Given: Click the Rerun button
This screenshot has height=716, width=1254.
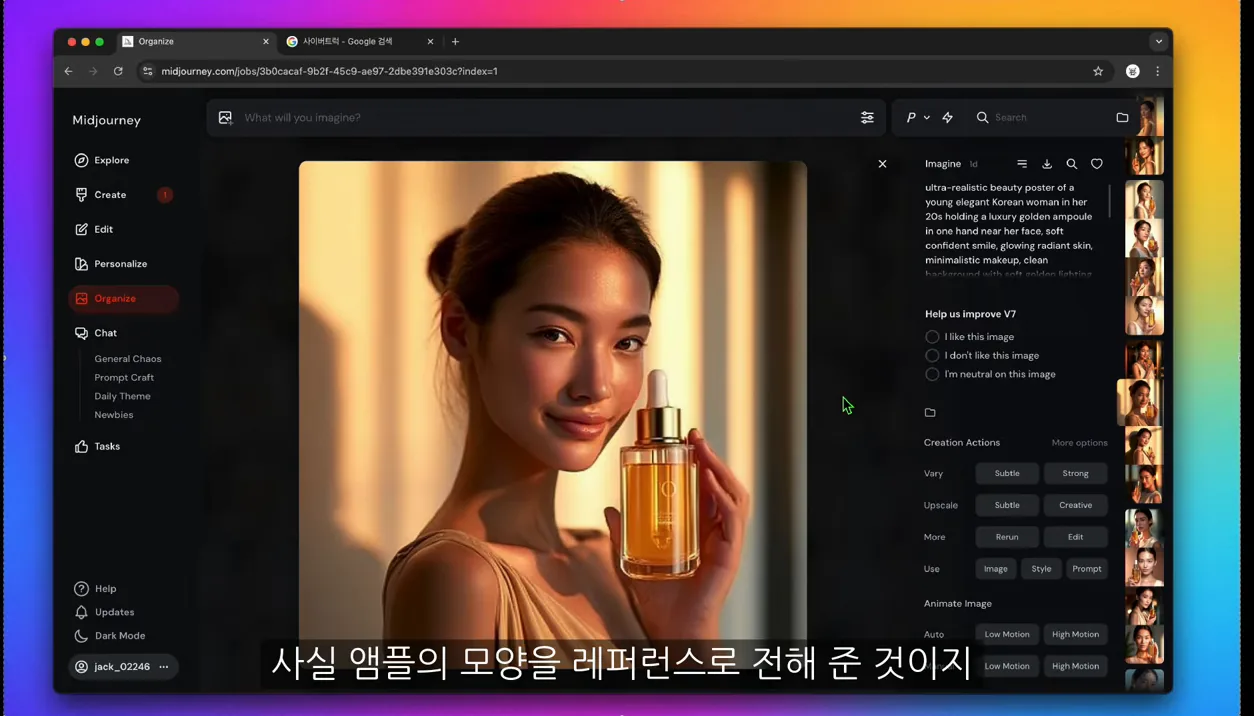Looking at the screenshot, I should [1007, 537].
